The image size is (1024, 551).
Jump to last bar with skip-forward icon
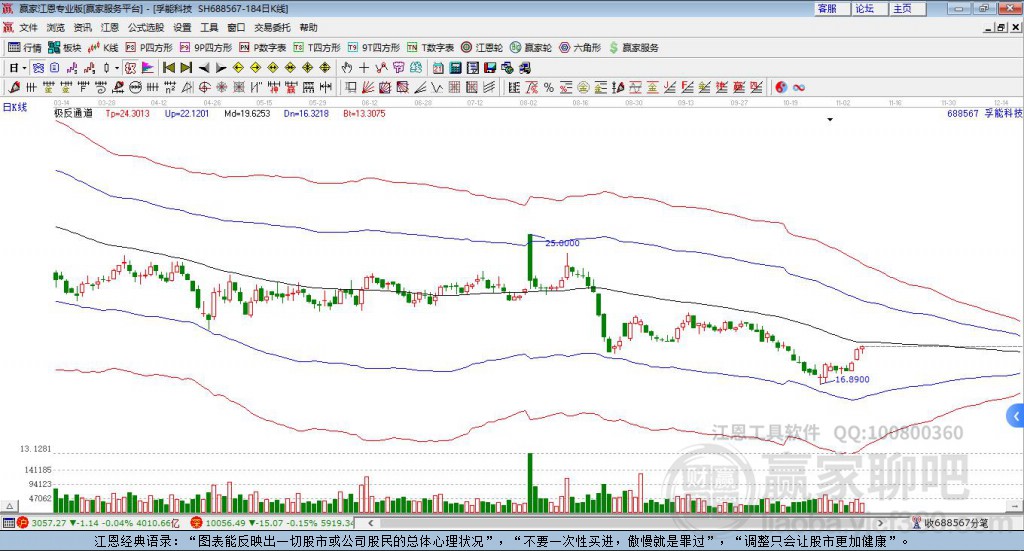pos(186,68)
